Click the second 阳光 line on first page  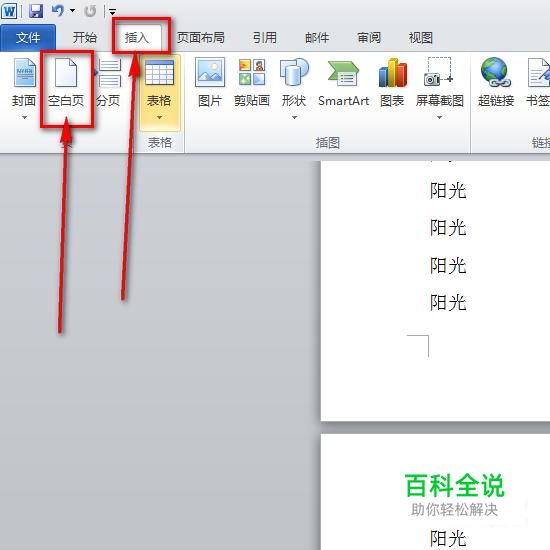coord(448,228)
